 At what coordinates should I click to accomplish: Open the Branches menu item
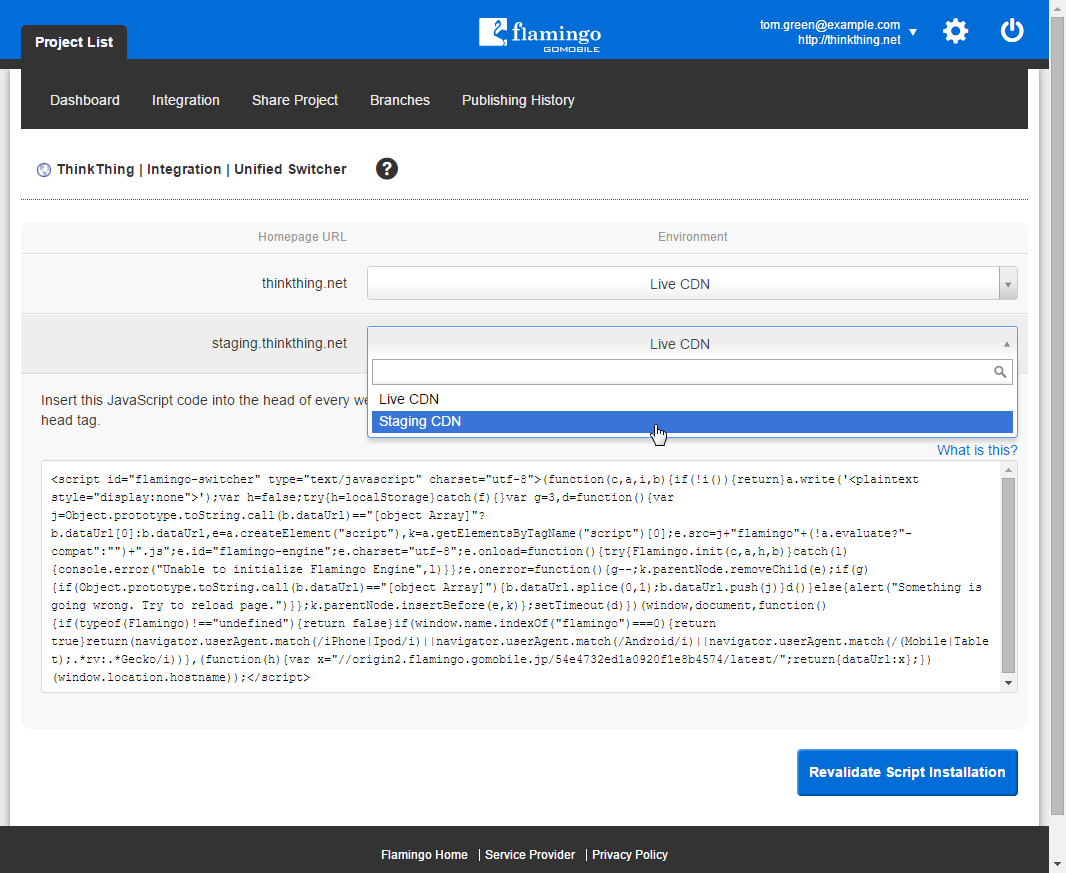pyautogui.click(x=400, y=100)
